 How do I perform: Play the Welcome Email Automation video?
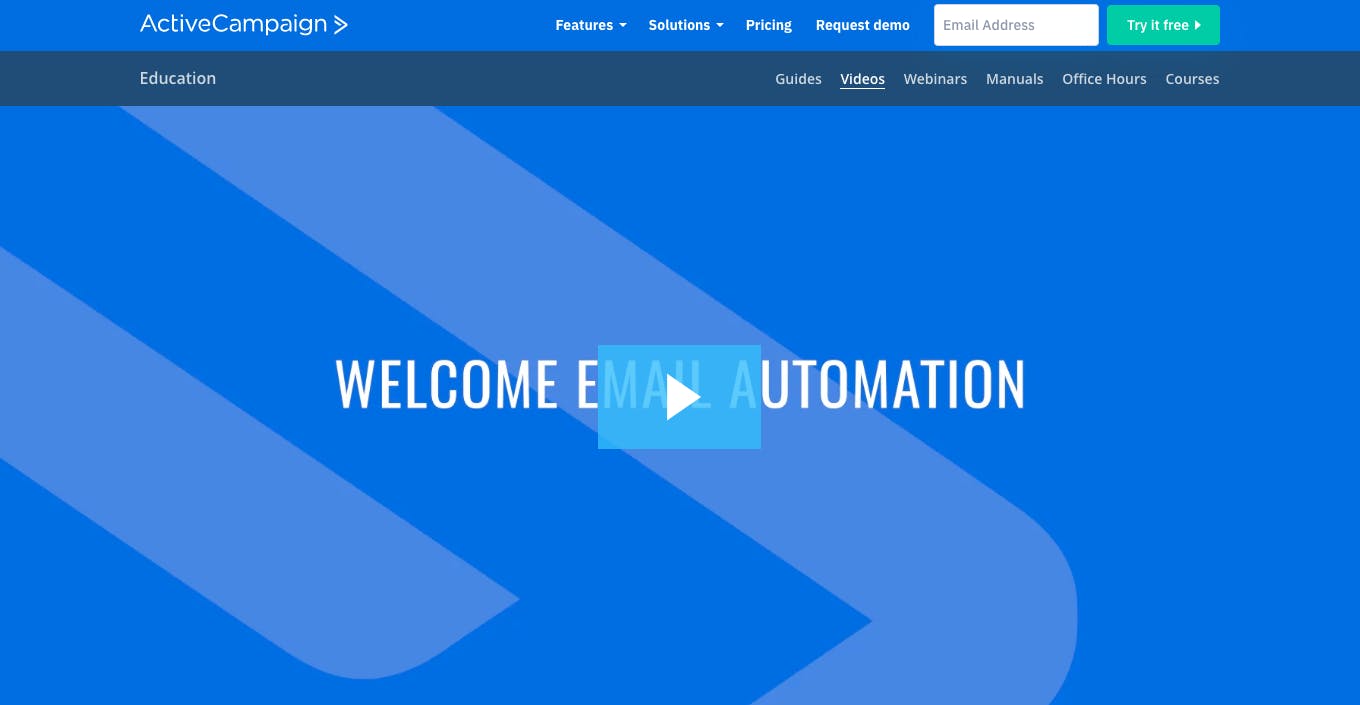pyautogui.click(x=679, y=397)
